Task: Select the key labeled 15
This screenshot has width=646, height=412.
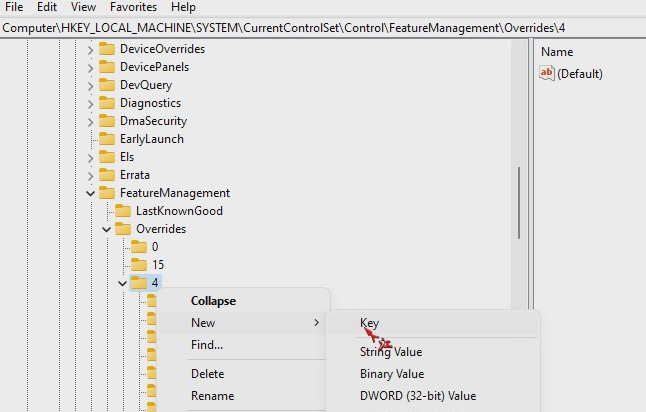Action: point(158,265)
